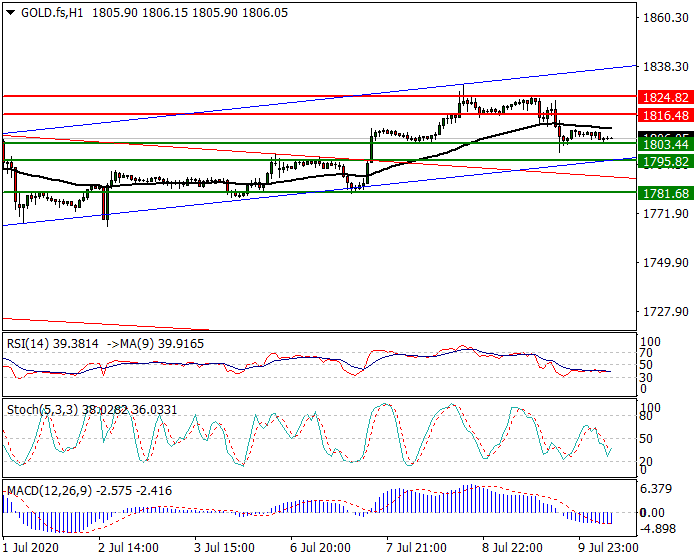Select the 1824.82 red resistance price label
This screenshot has width=700, height=560.
point(666,97)
